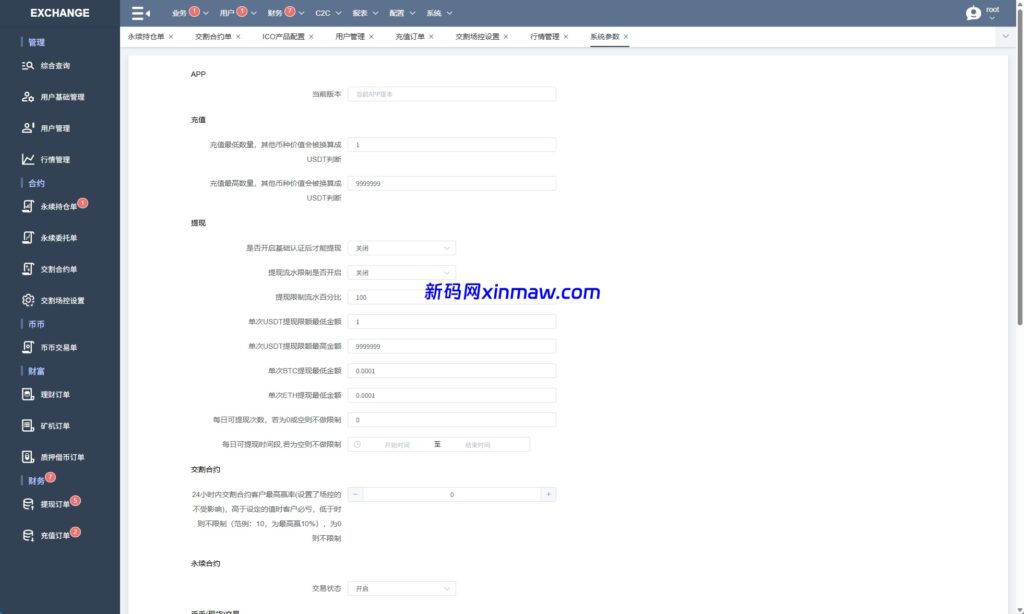The width and height of the screenshot is (1024, 614).
Task: Click the page vertical scrollbar
Action: (1019, 200)
